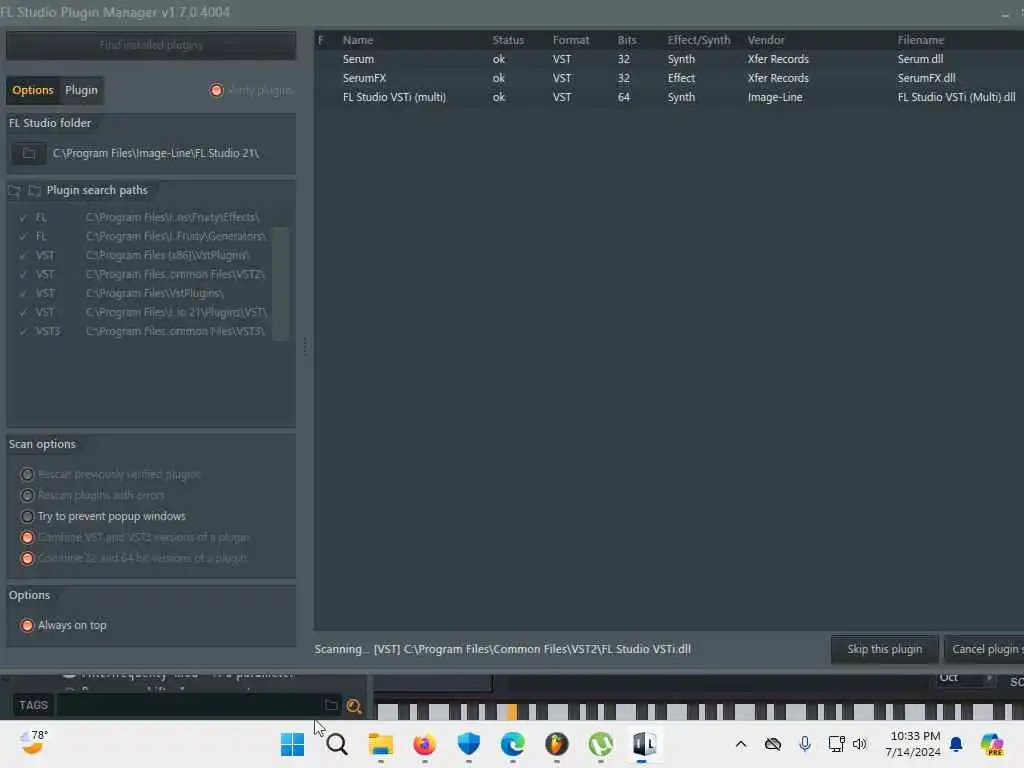Show hidden tray icons chevron
This screenshot has height=768, width=1024.
click(x=741, y=744)
